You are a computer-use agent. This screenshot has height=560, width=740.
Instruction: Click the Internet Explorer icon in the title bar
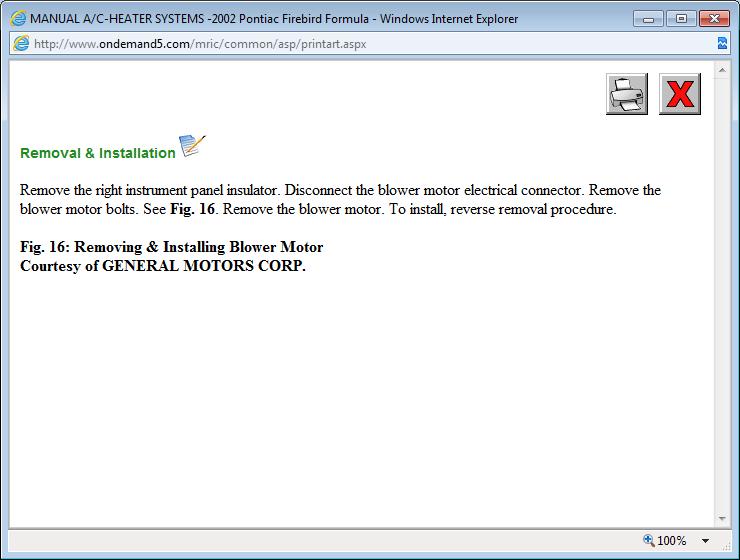[18, 19]
